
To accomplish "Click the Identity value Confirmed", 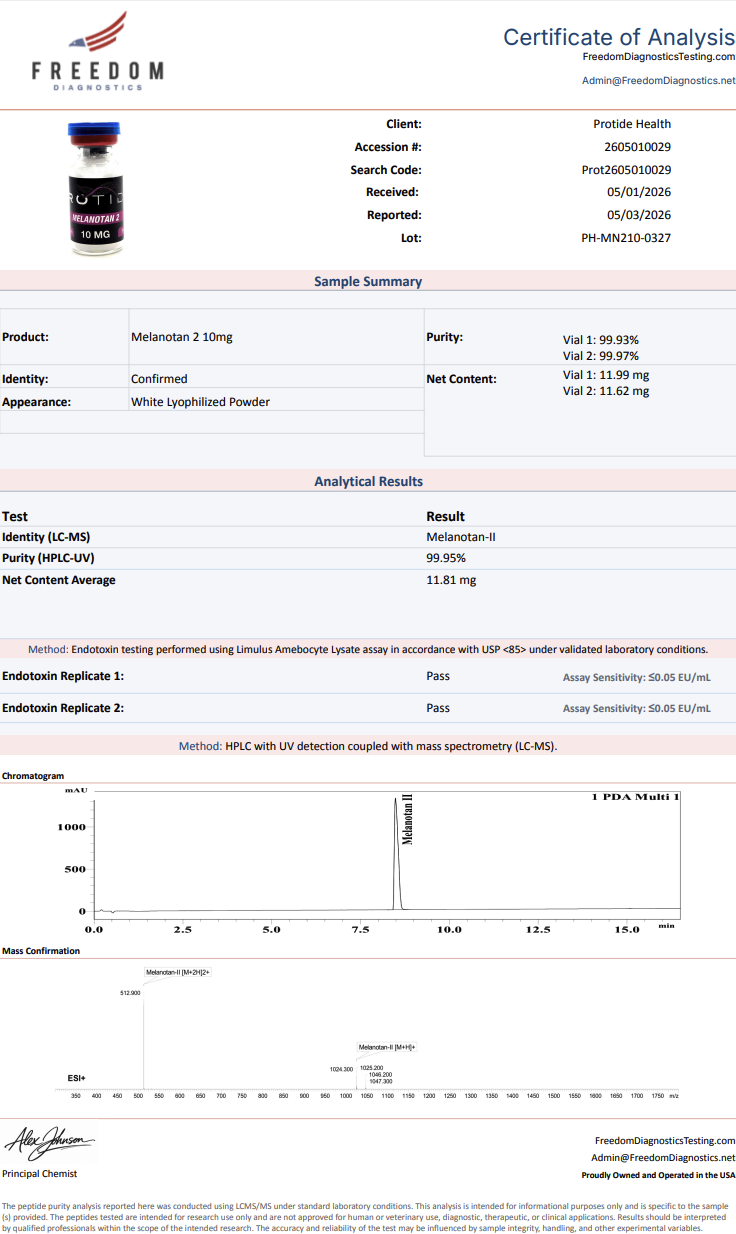I will pos(159,379).
